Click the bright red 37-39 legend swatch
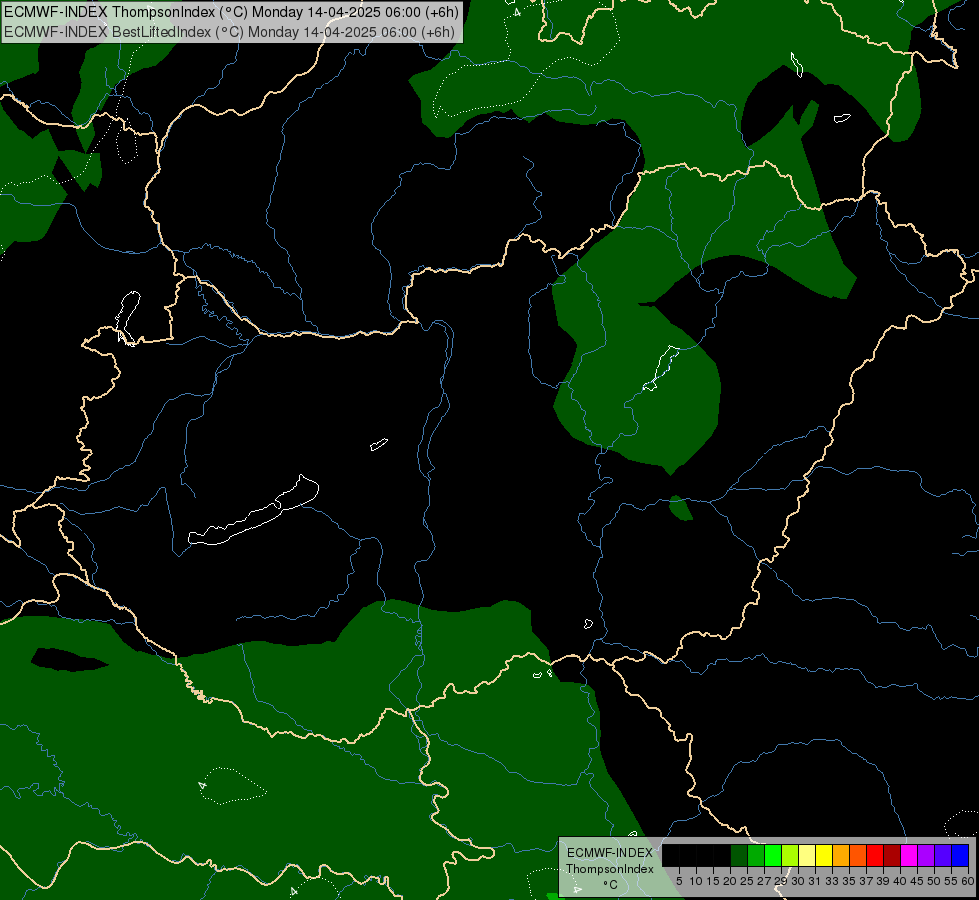Image resolution: width=979 pixels, height=900 pixels. (x=875, y=855)
